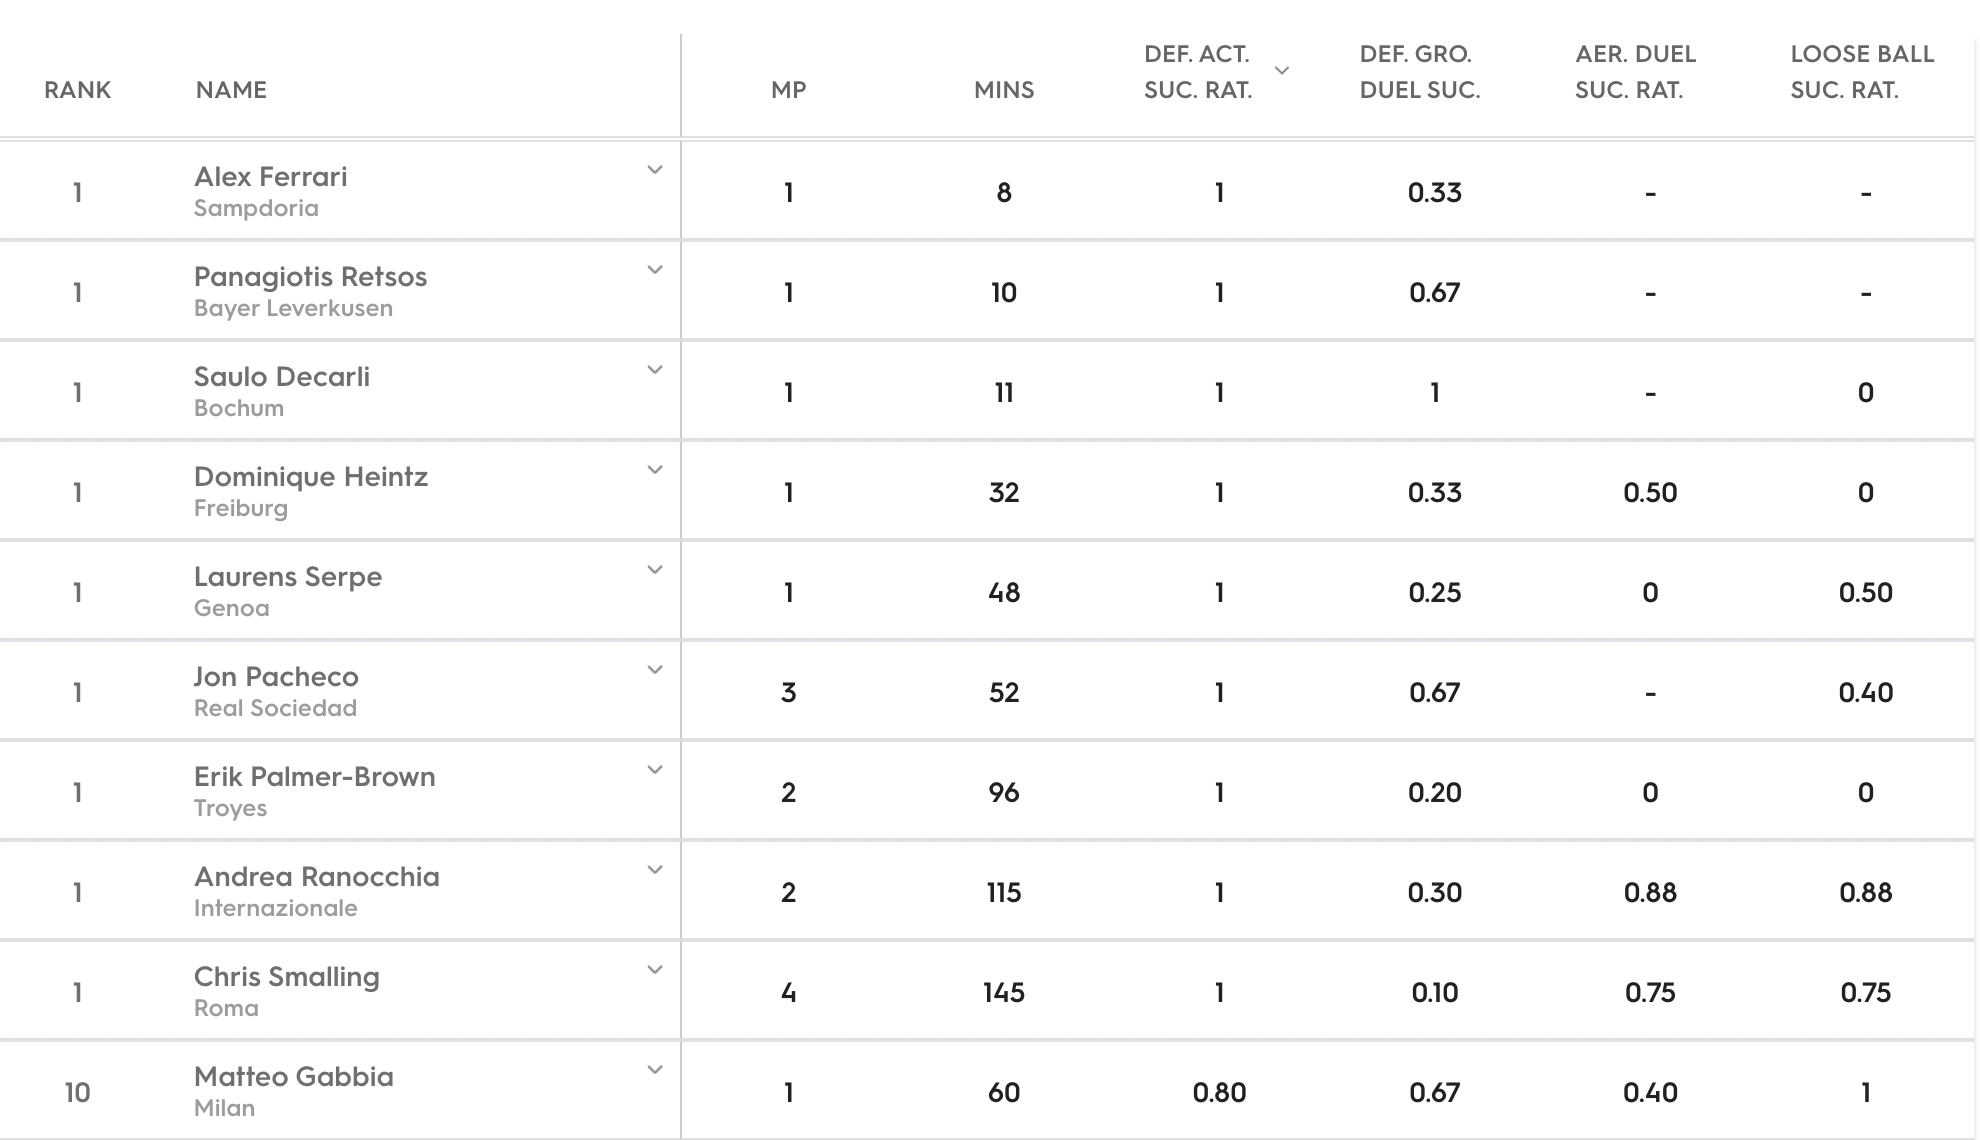Expand Erik Palmer-Brown chevron
The height and width of the screenshot is (1140, 1980).
[655, 770]
